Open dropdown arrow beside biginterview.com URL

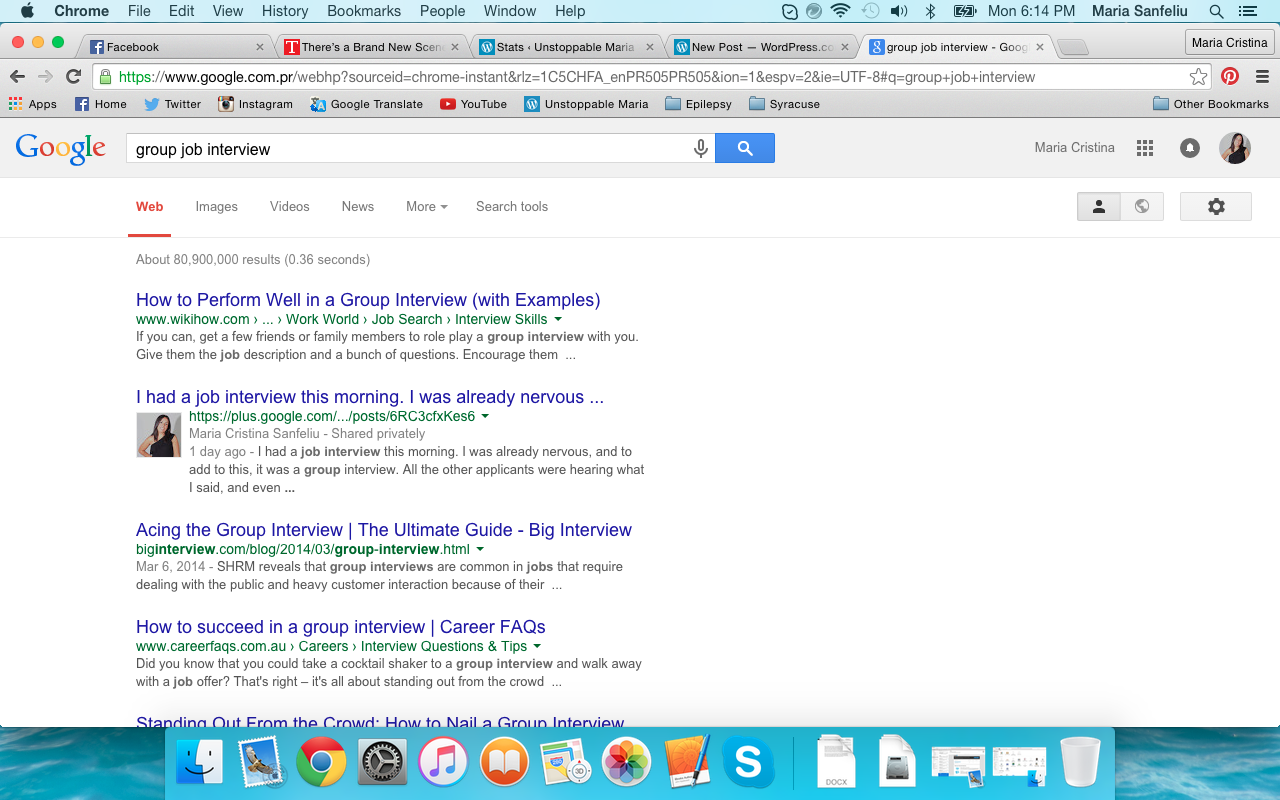point(480,550)
